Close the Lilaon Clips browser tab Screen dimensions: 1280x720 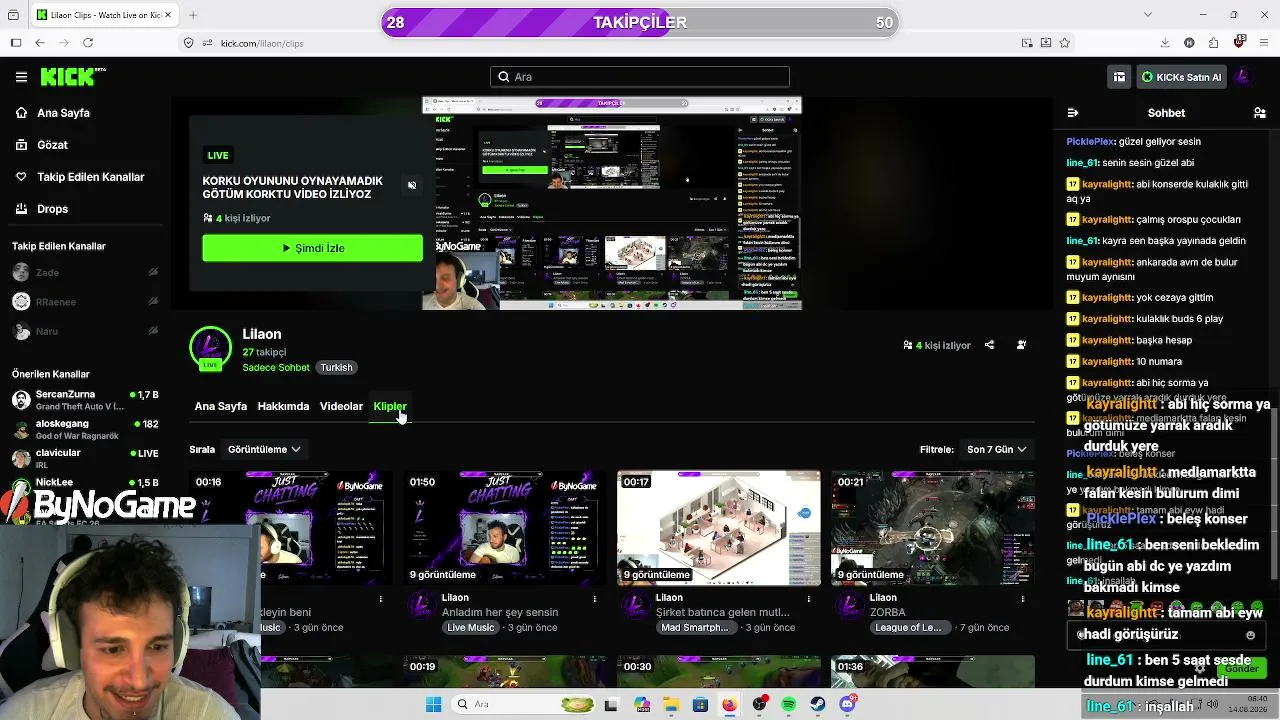point(170,15)
